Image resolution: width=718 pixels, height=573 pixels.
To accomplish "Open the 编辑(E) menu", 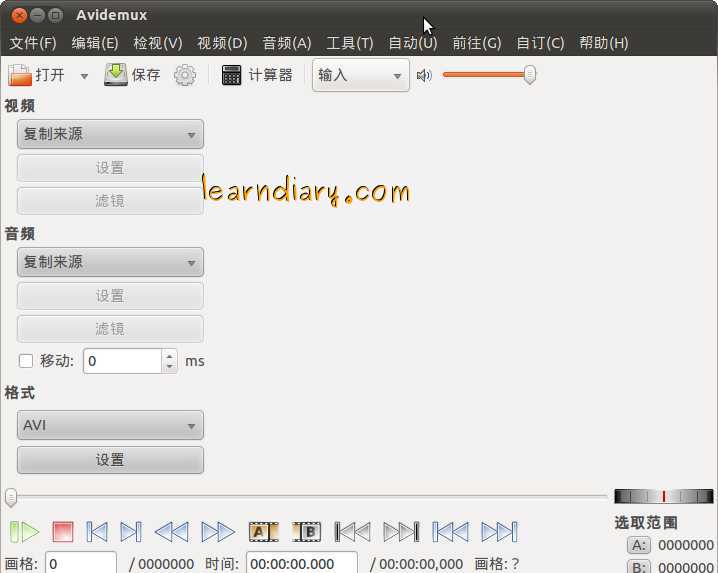I will 95,43.
